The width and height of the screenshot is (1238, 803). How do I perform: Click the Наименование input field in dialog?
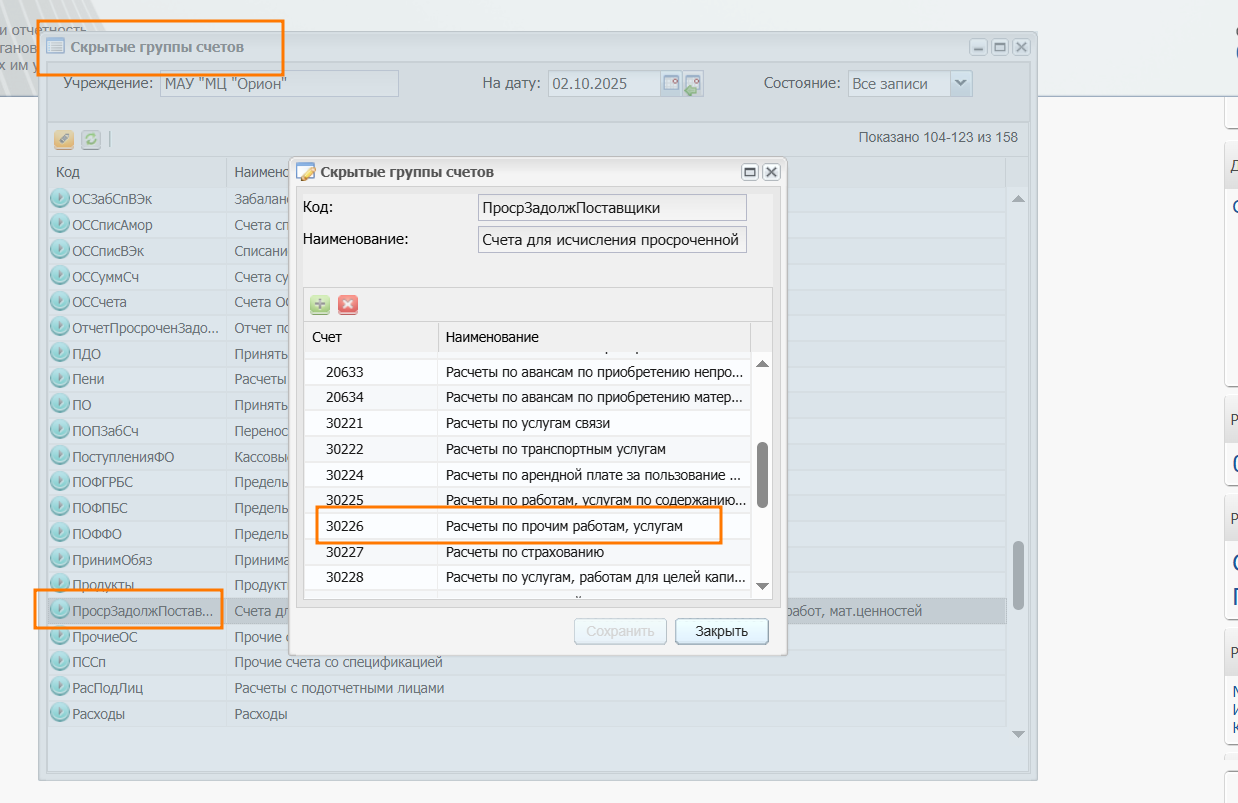[x=612, y=240]
